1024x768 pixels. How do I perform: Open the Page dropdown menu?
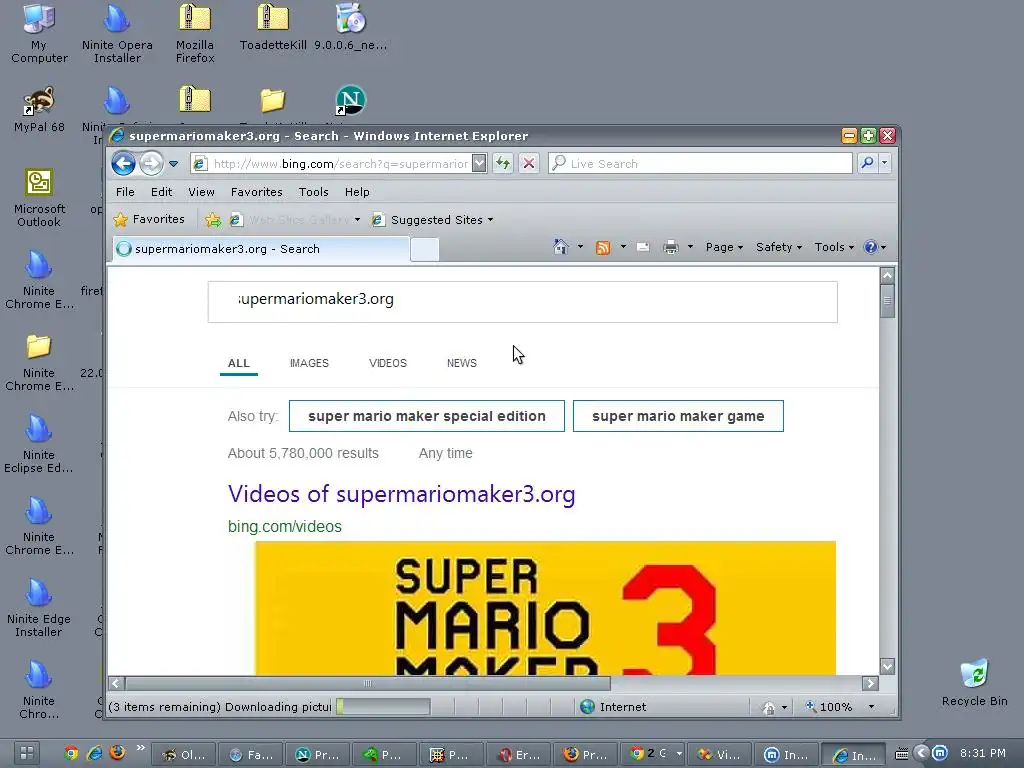724,247
